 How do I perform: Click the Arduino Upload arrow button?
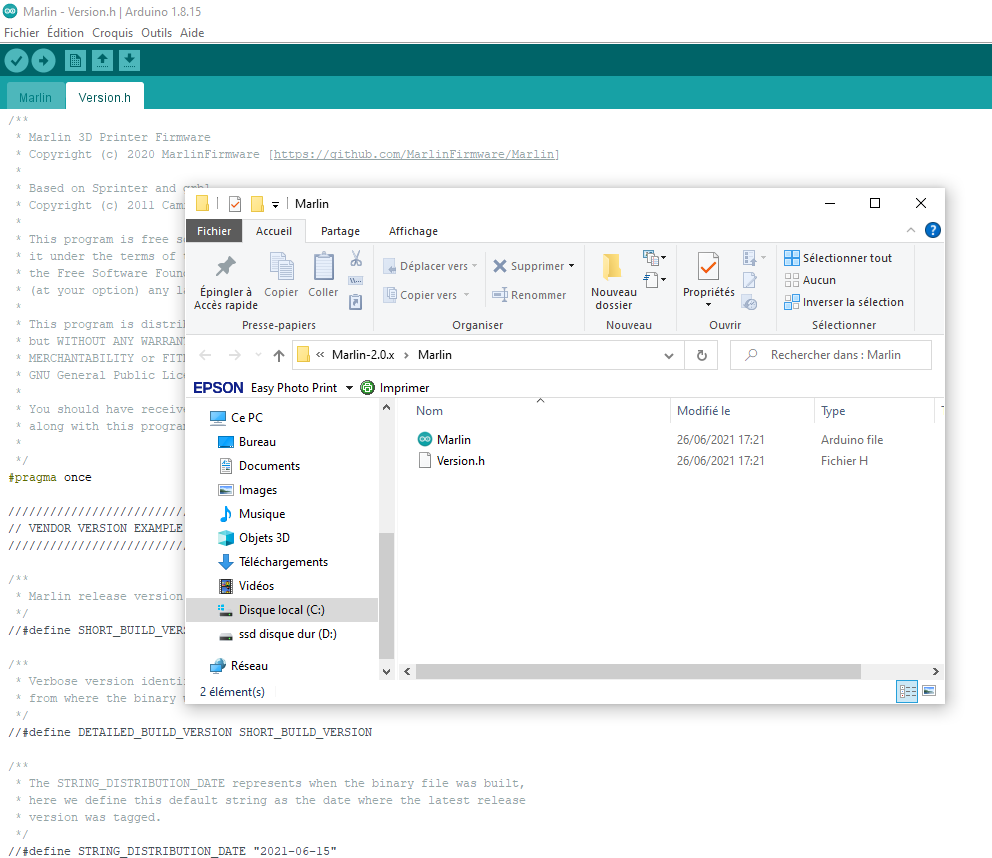(x=44, y=61)
